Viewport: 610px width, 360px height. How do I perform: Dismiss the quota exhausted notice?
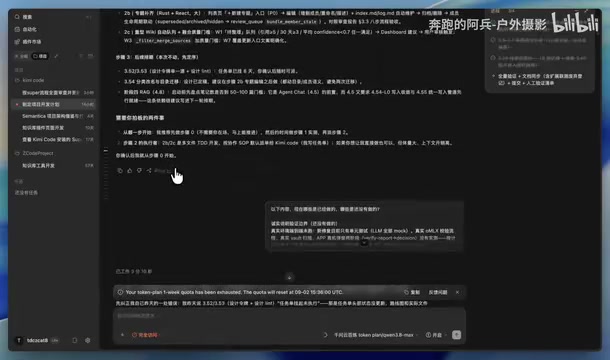pyautogui.click(x=457, y=292)
